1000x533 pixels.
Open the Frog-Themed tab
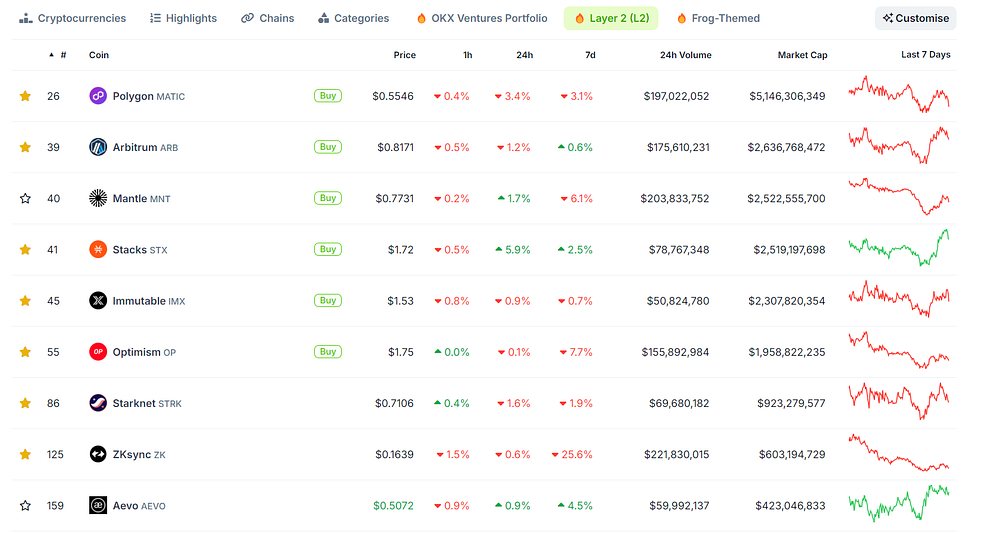click(x=719, y=18)
